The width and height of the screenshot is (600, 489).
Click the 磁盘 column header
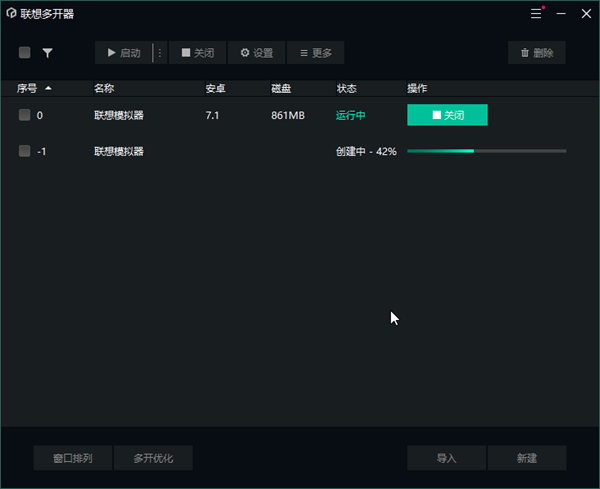pos(281,88)
